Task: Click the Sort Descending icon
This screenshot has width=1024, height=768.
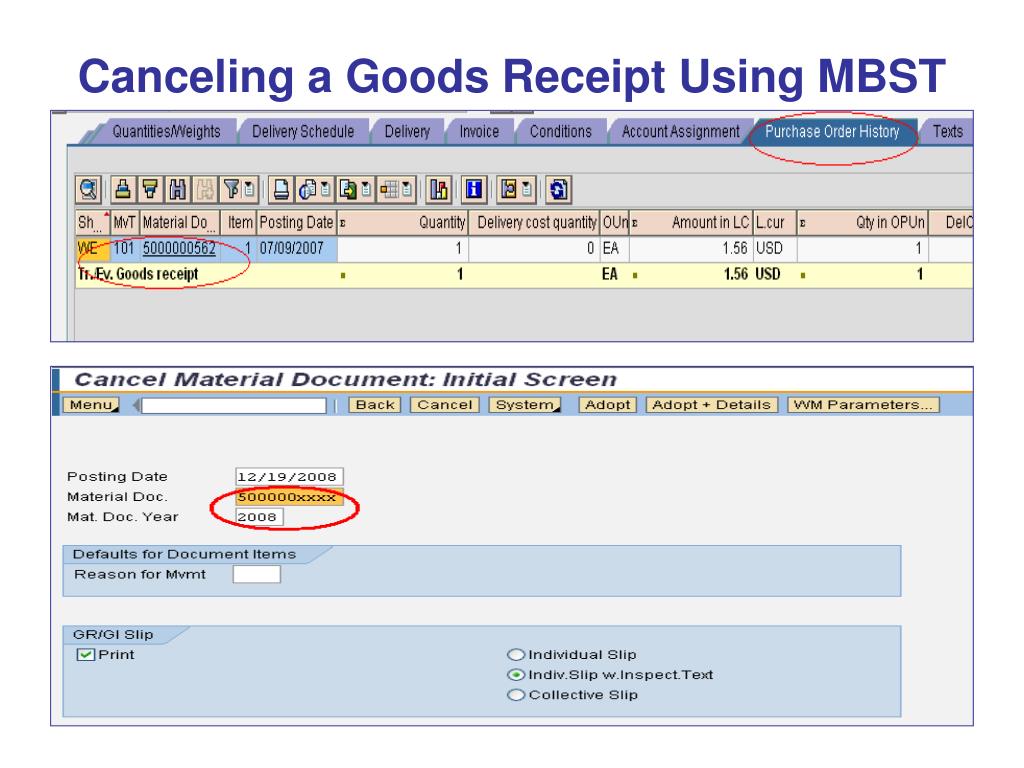Action: point(150,189)
